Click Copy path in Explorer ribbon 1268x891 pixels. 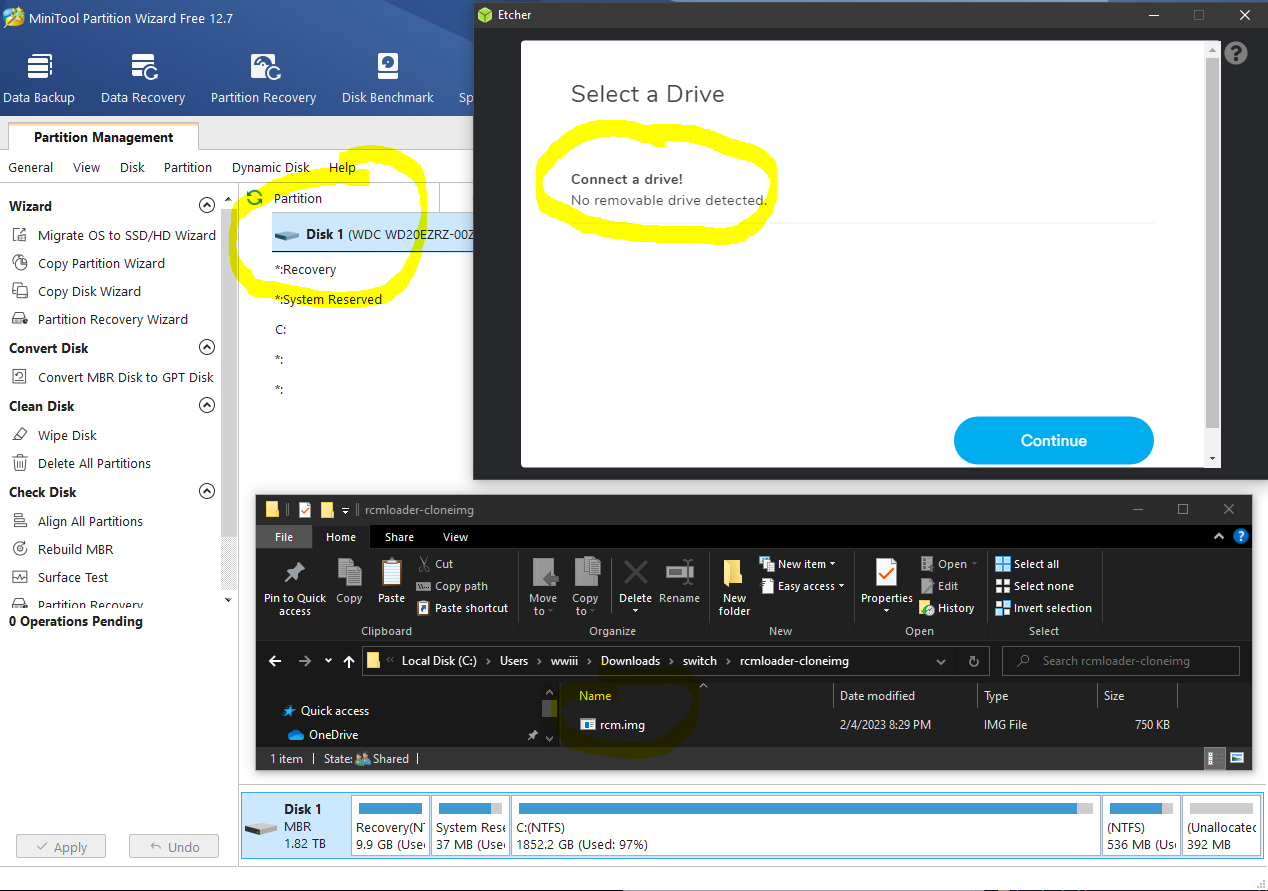(452, 586)
